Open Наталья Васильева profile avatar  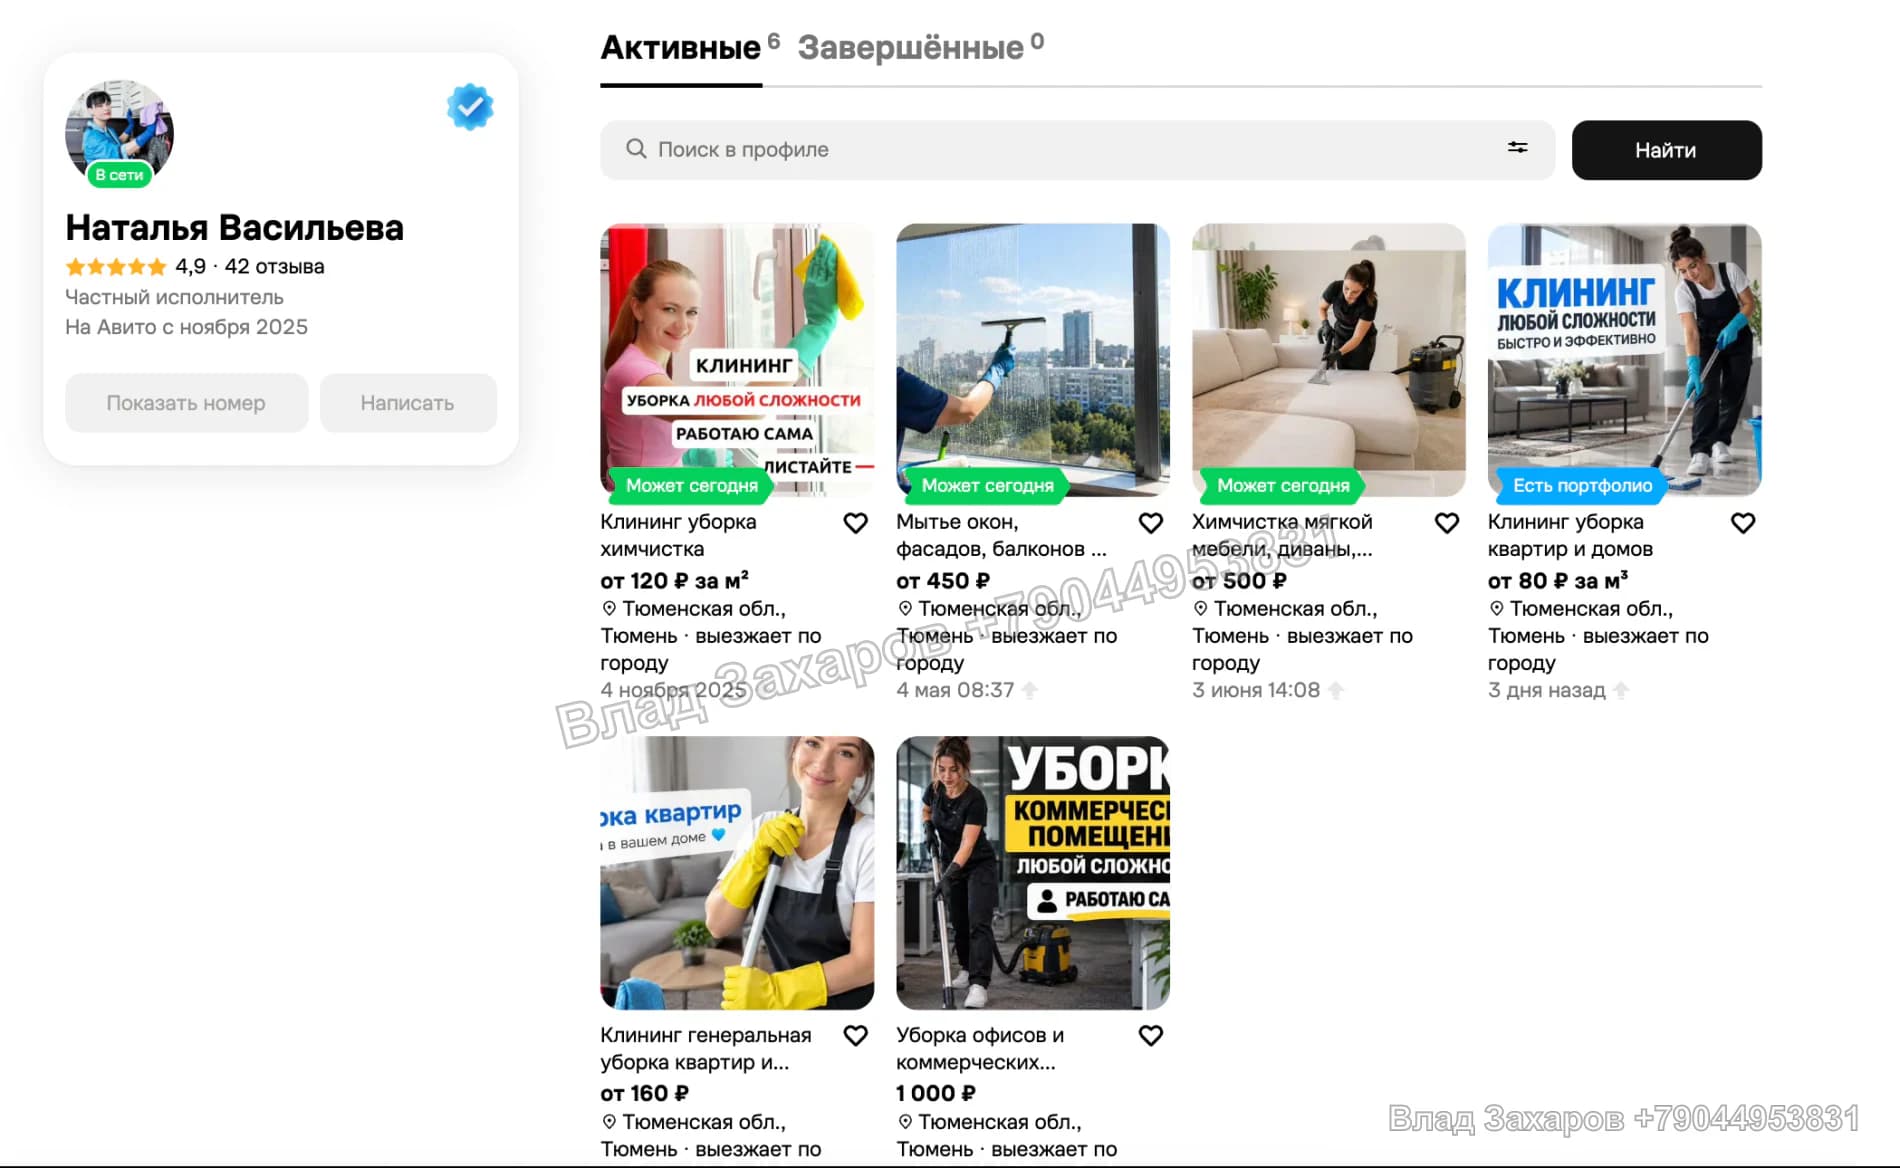tap(119, 134)
